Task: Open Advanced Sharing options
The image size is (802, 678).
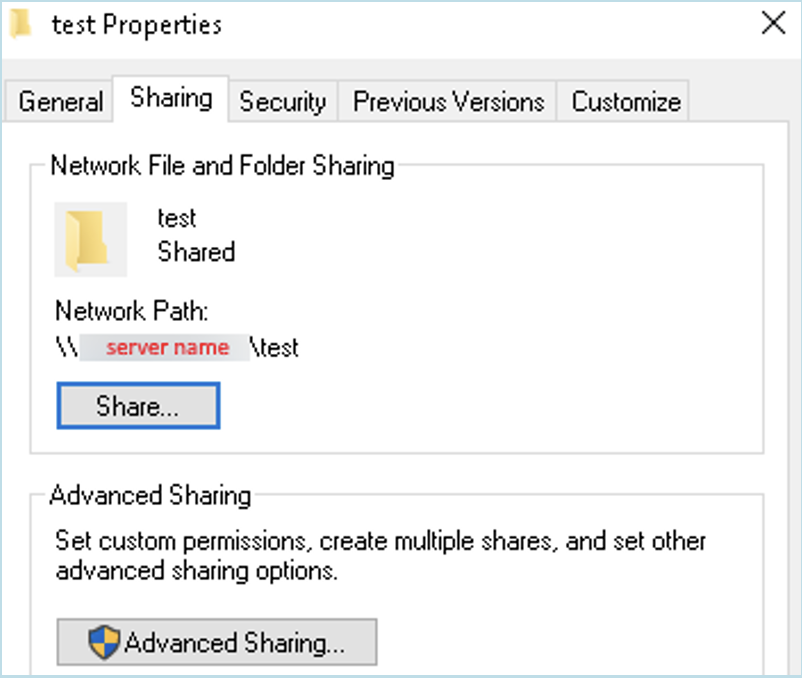Action: [x=217, y=642]
